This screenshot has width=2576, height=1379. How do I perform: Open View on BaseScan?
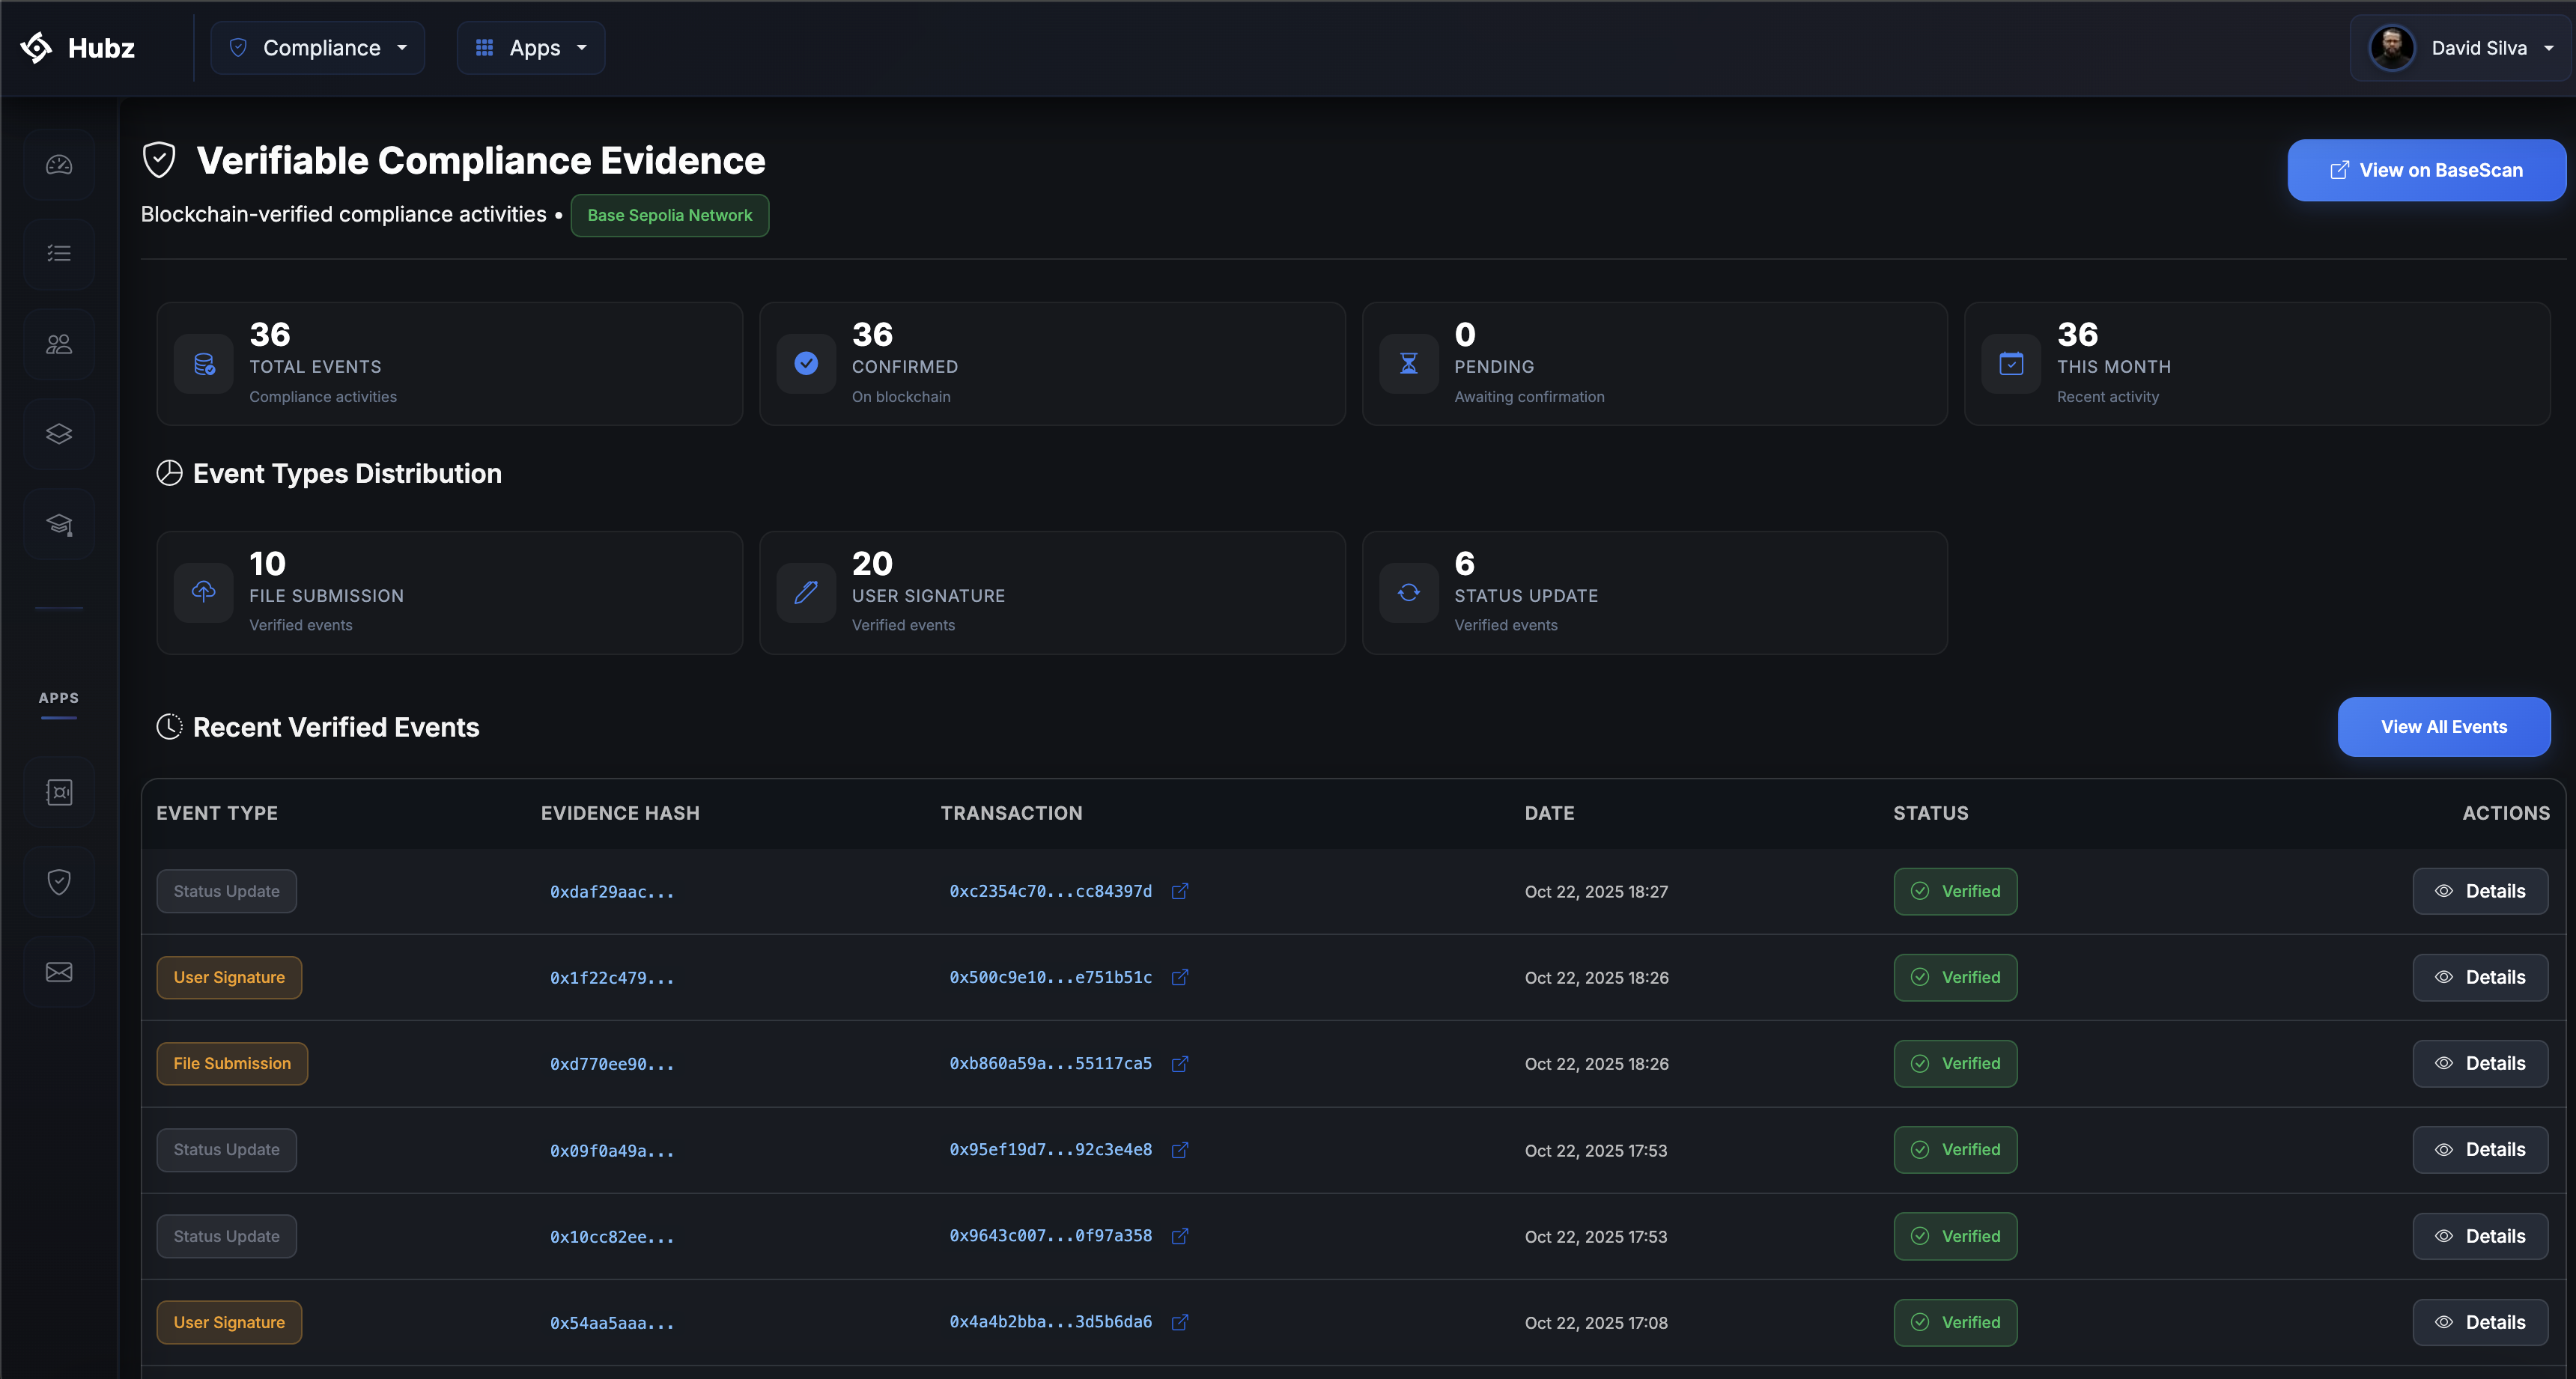tap(2427, 170)
